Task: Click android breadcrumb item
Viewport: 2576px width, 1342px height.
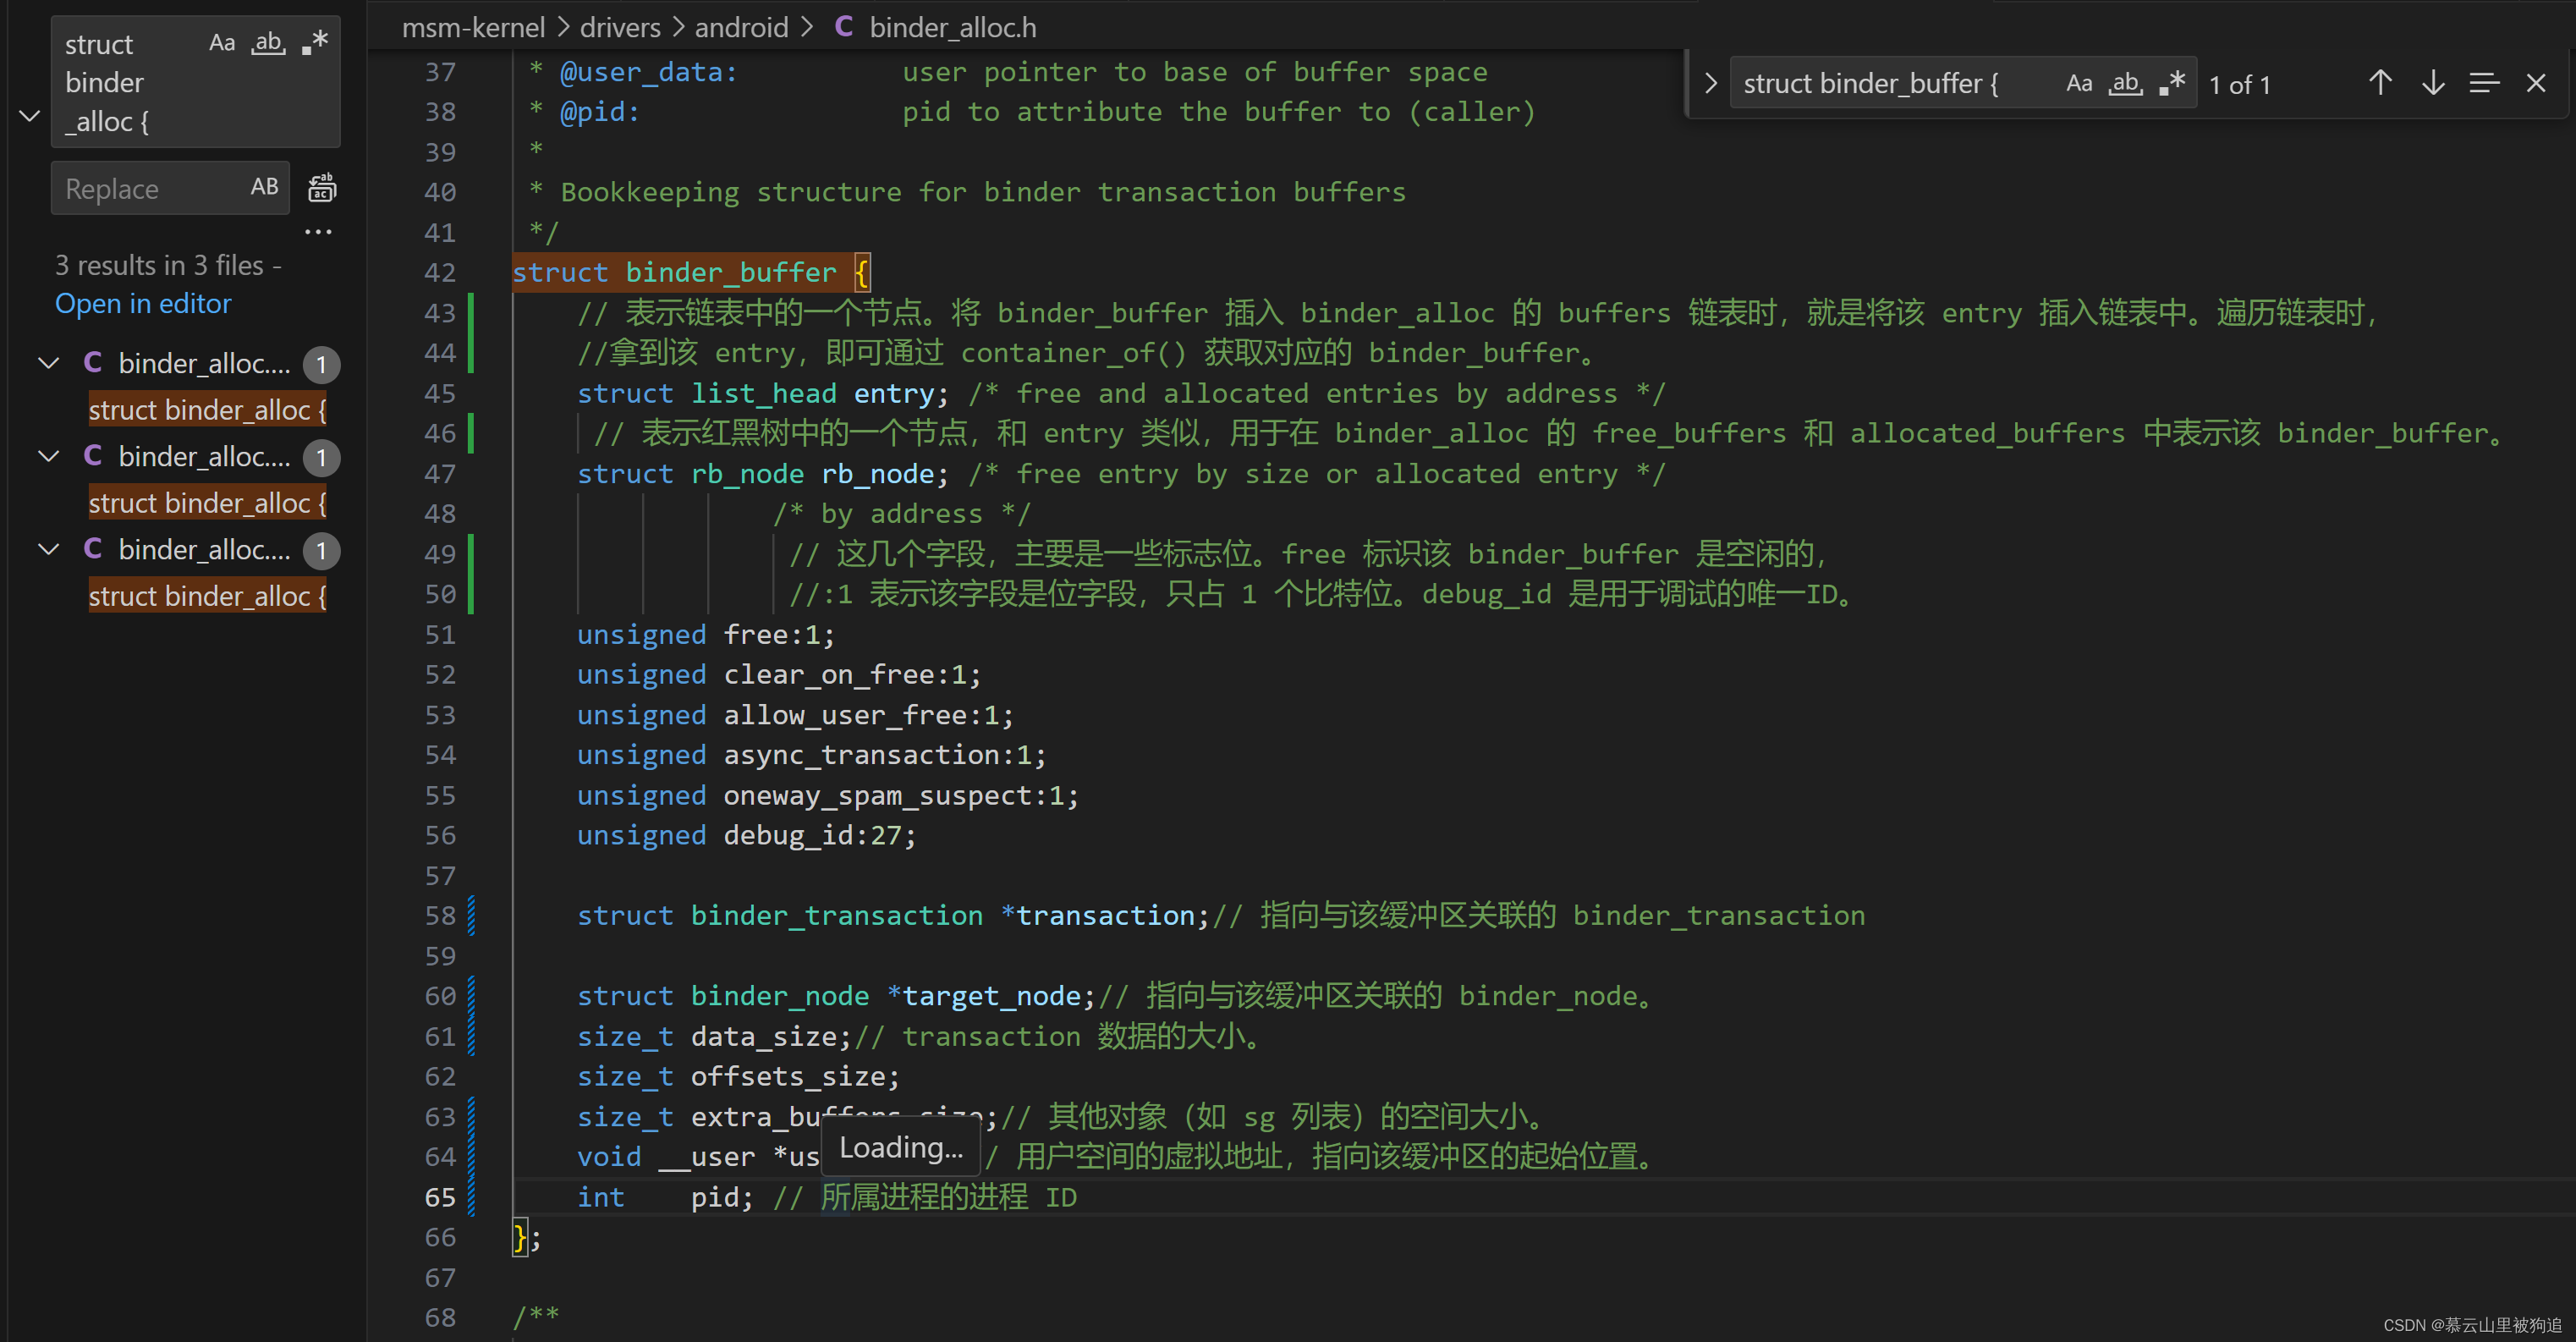Action: coord(741,27)
